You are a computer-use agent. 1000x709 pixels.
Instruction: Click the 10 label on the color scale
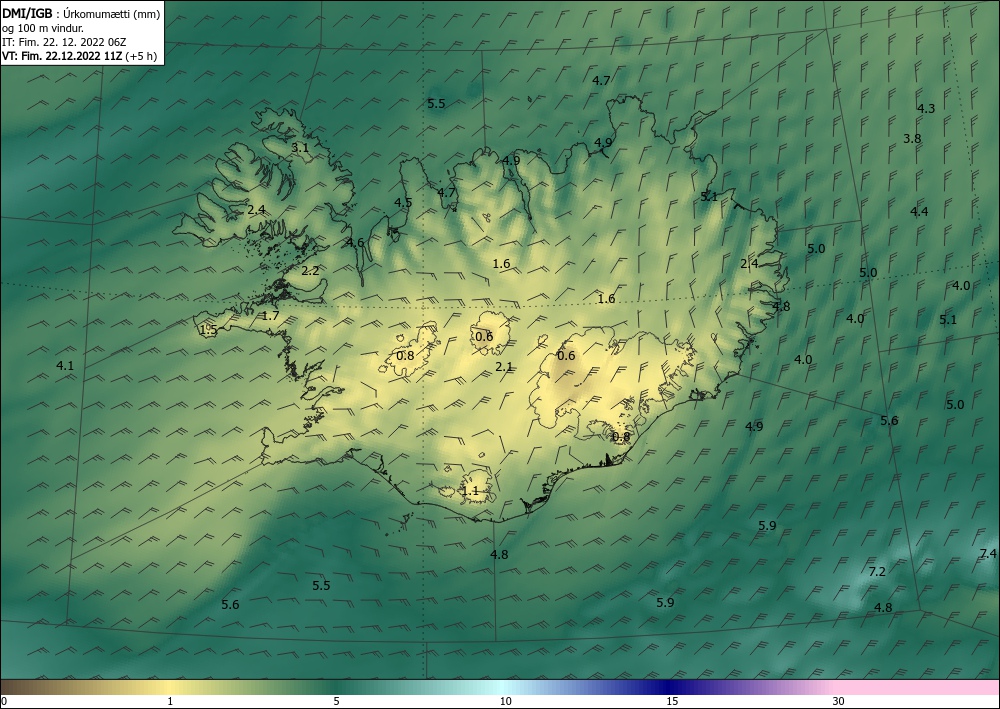pyautogui.click(x=505, y=702)
